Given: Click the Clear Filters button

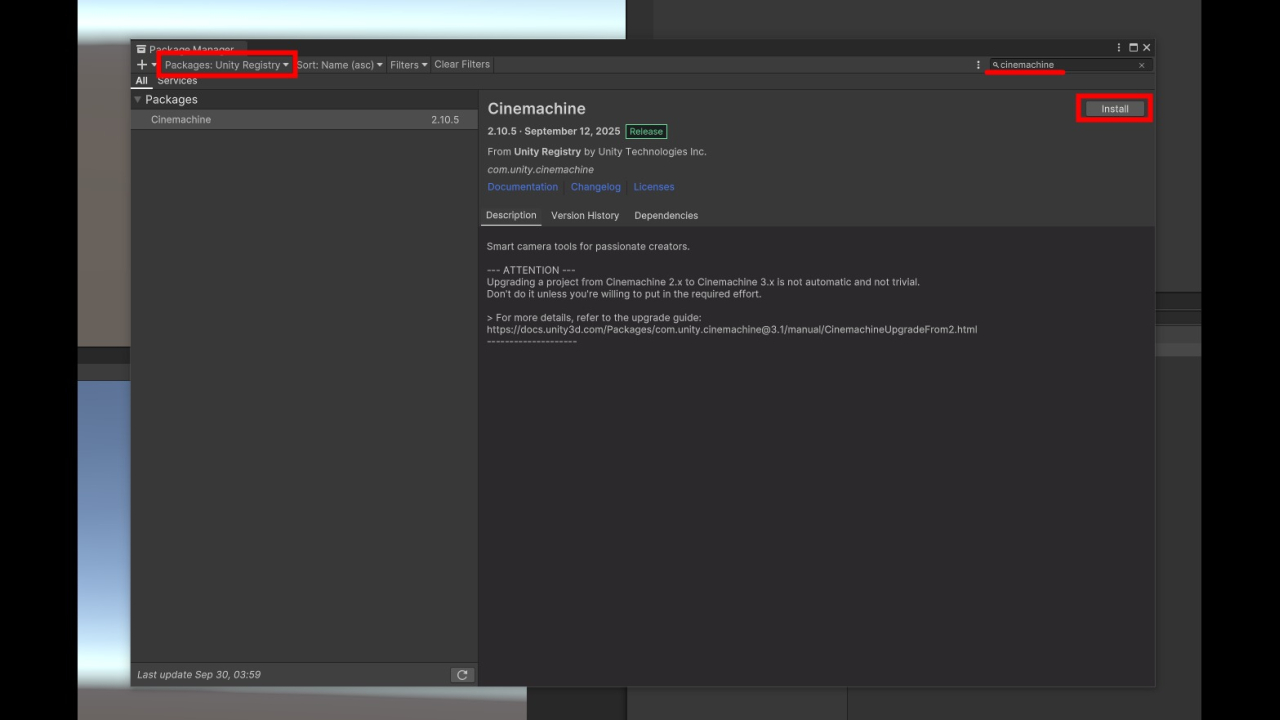Looking at the screenshot, I should [x=462, y=64].
